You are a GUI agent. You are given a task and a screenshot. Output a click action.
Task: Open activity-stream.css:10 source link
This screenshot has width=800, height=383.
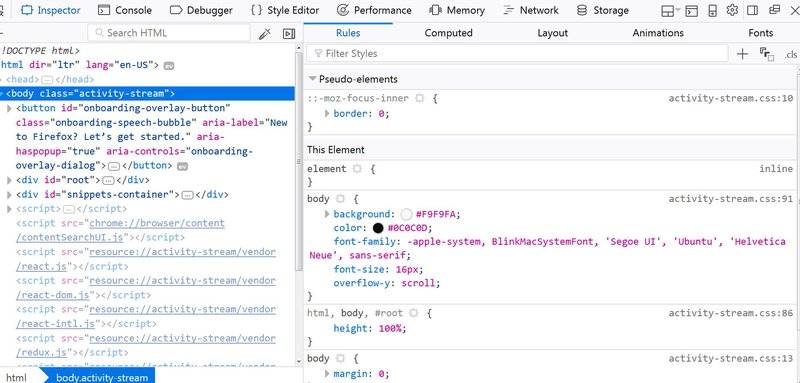pos(731,98)
